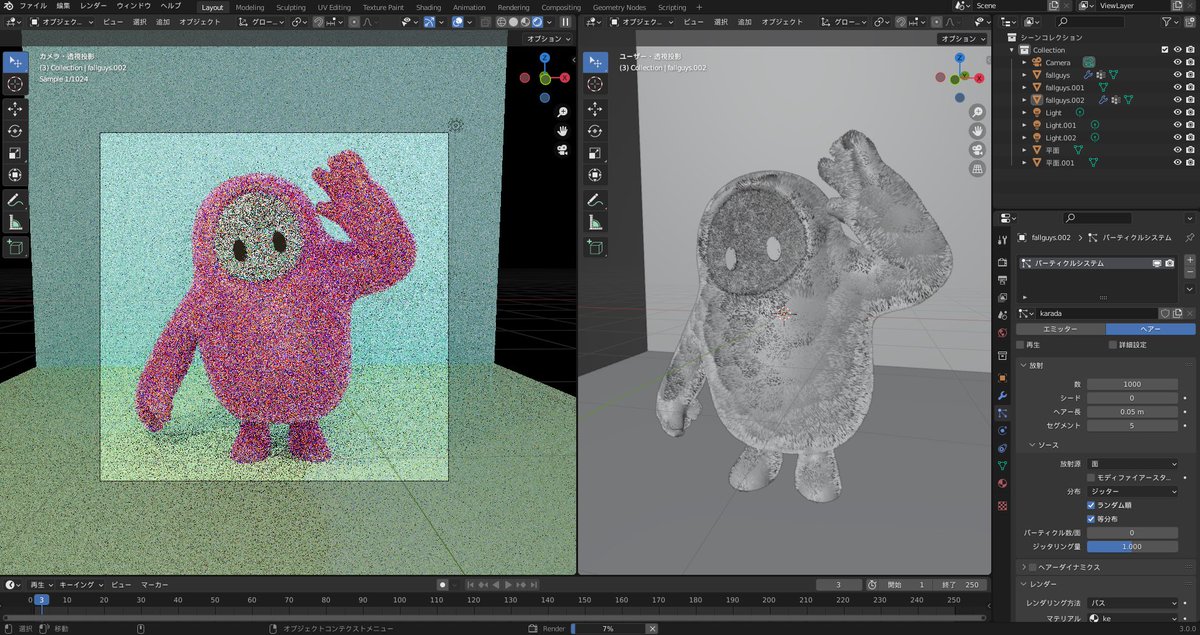Switch to the Shading workspace tab
Viewport: 1200px width, 635px height.
click(428, 7)
